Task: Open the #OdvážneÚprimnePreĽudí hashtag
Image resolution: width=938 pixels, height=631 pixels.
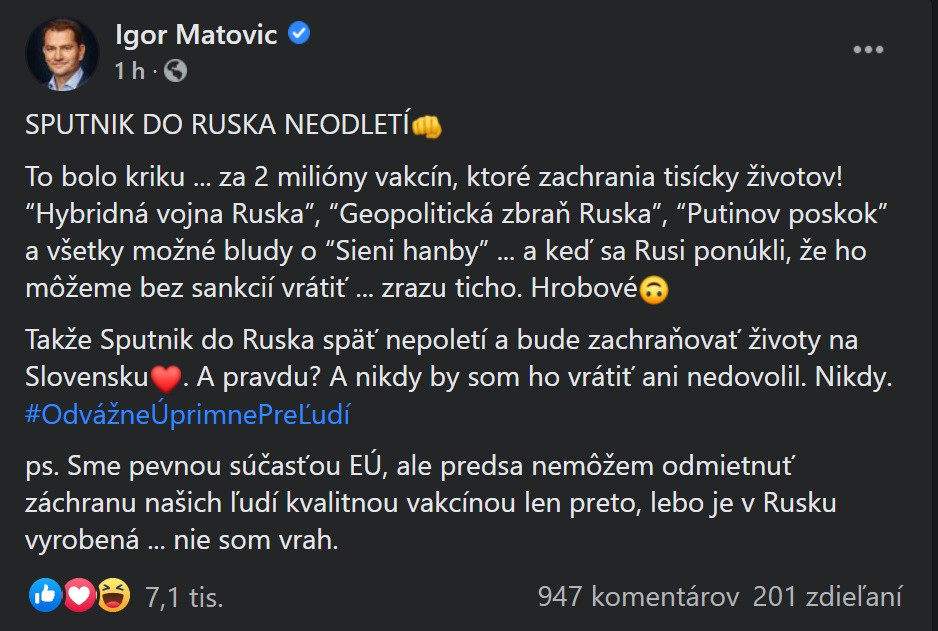Action: pos(187,416)
